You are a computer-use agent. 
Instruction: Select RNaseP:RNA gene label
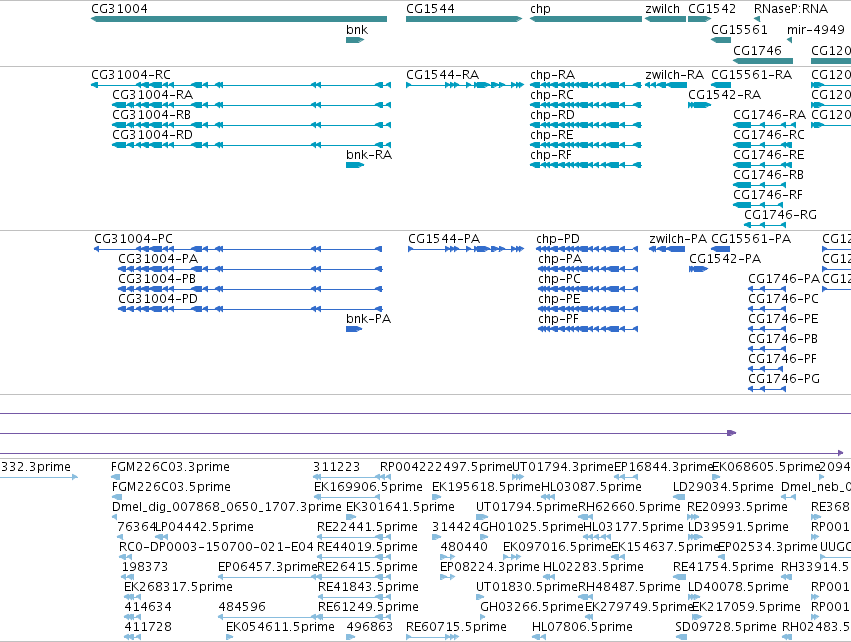coord(791,9)
